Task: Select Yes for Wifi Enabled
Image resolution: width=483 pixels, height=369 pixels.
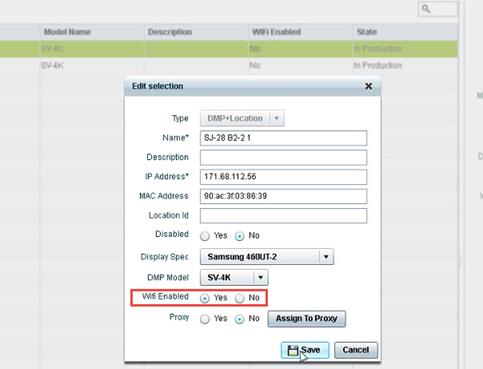Action: [x=205, y=298]
